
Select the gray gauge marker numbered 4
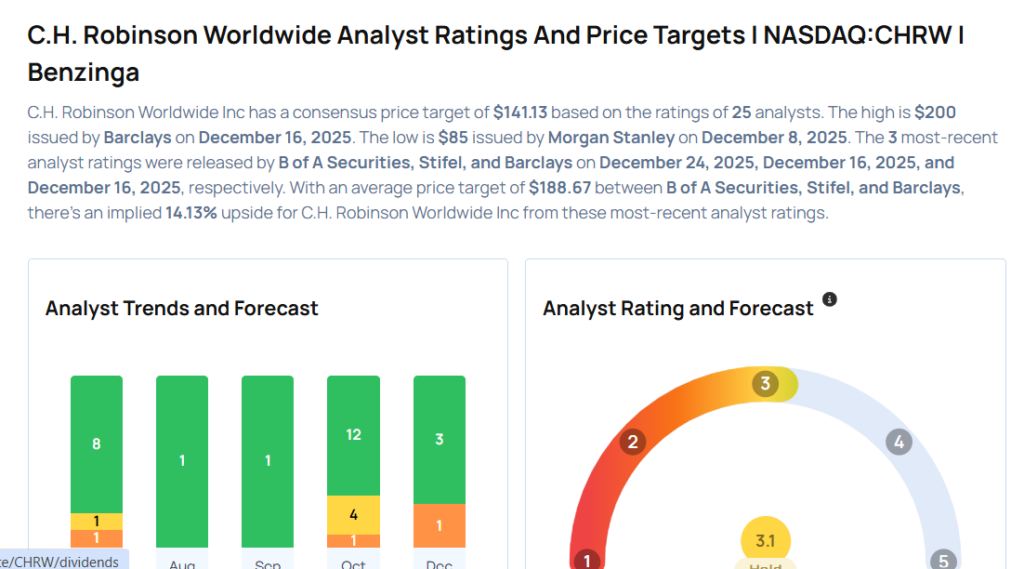tap(899, 442)
